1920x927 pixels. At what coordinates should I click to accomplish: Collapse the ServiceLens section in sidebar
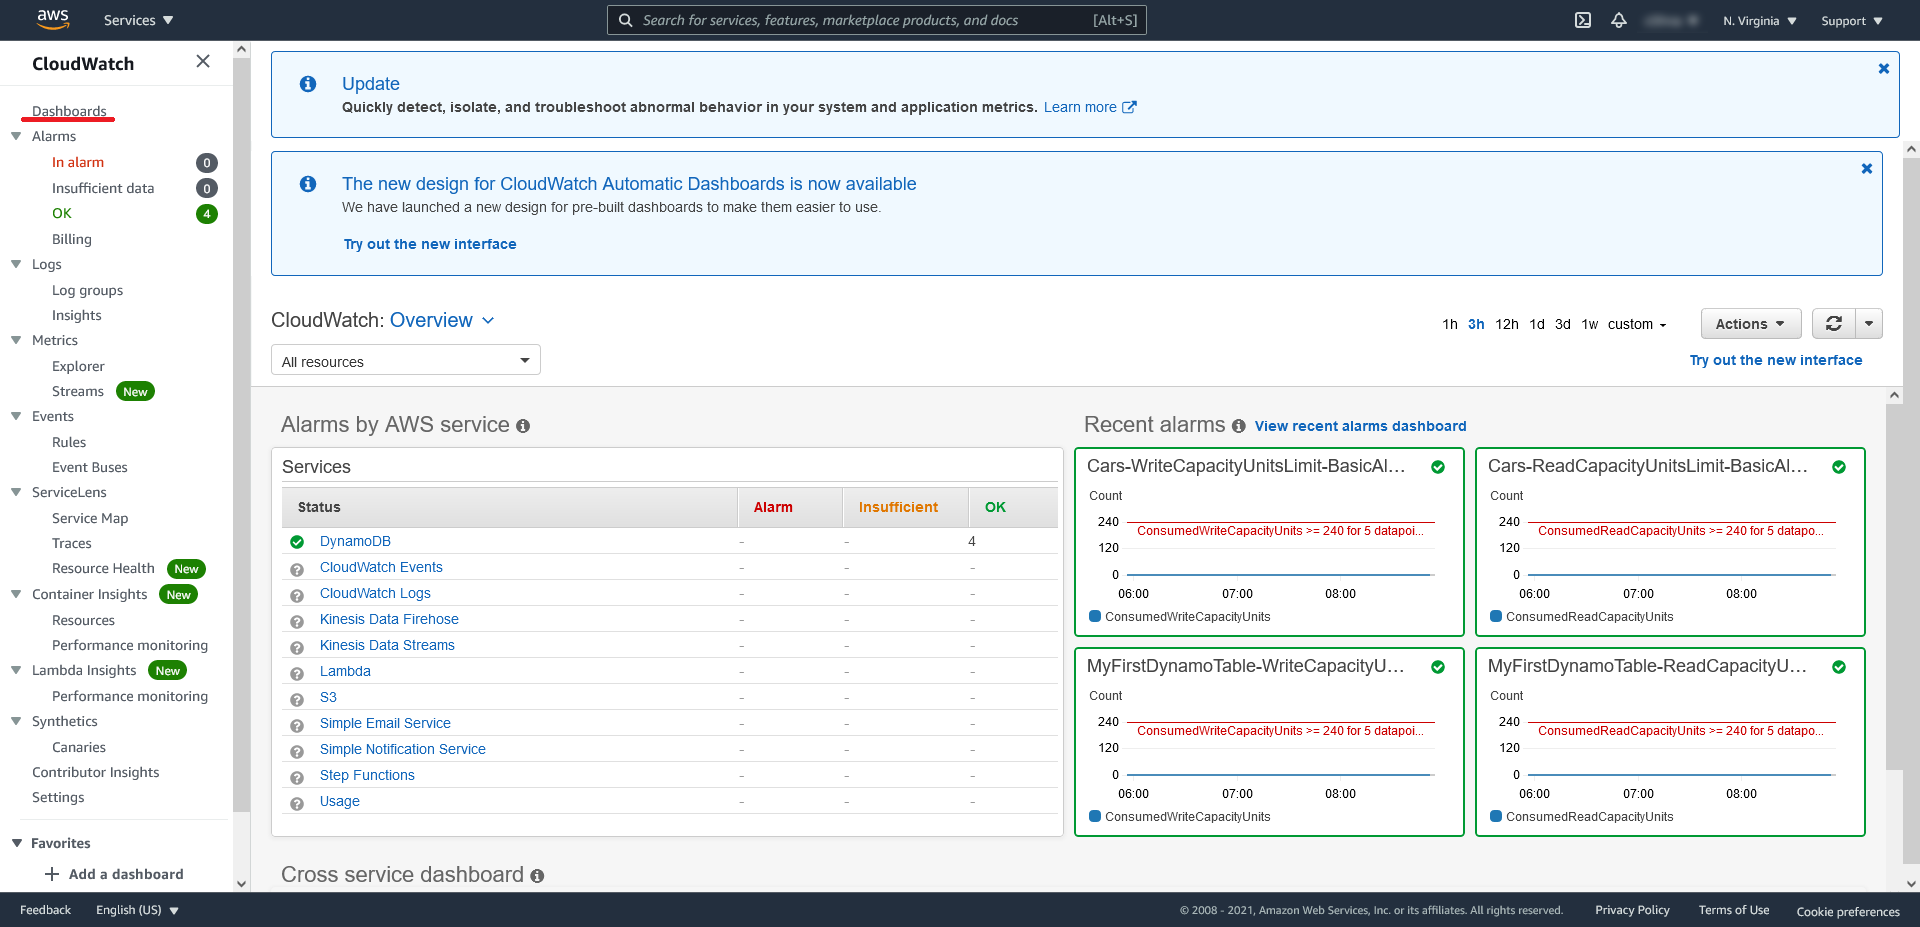point(16,492)
